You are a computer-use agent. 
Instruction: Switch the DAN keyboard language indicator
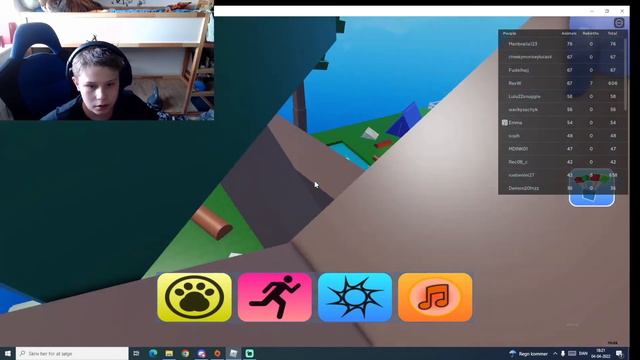[583, 353]
